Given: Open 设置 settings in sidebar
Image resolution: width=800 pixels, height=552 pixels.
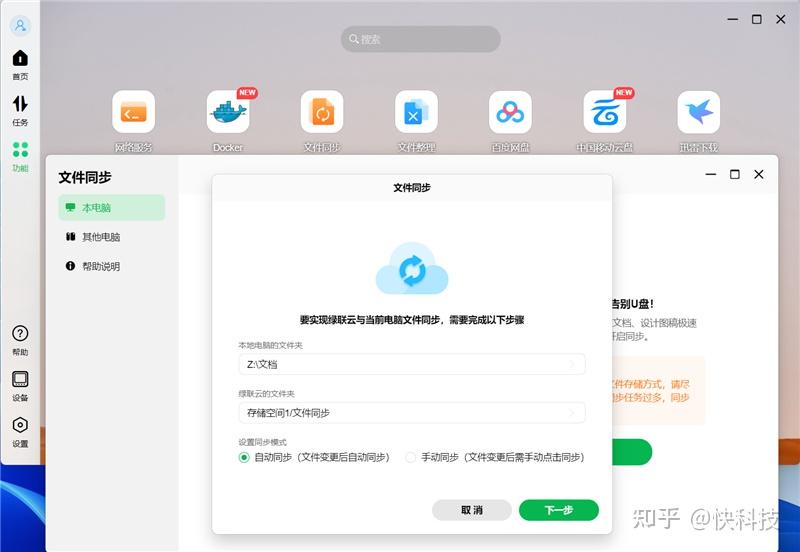Looking at the screenshot, I should [20, 432].
